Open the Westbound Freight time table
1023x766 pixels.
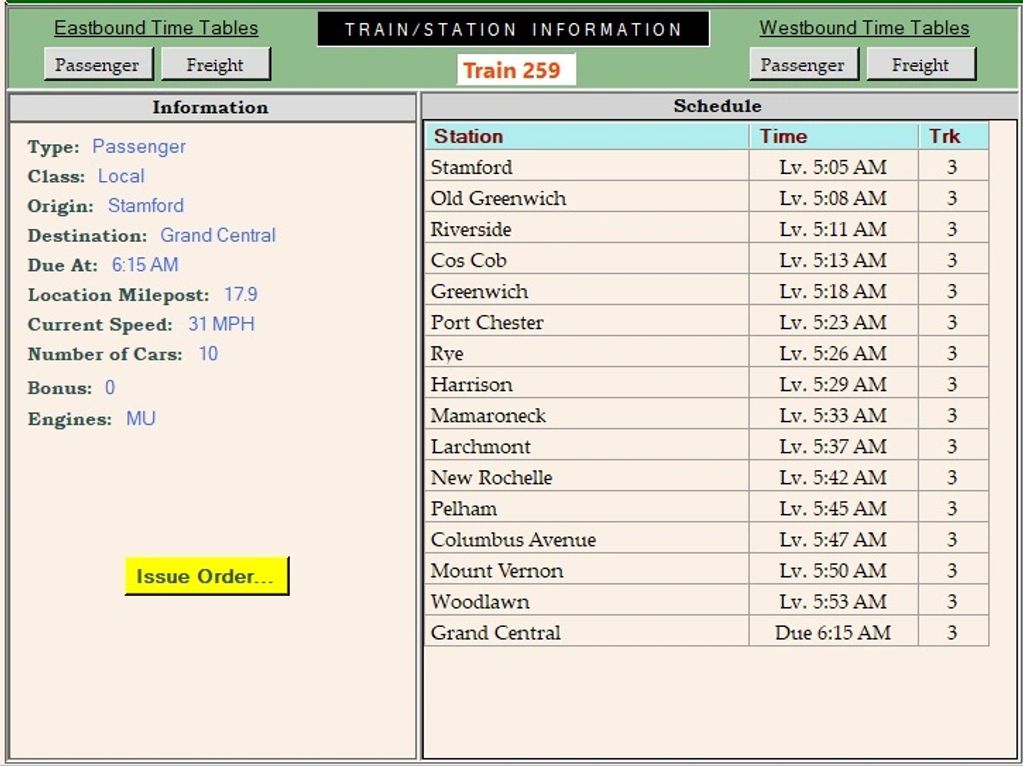point(920,65)
